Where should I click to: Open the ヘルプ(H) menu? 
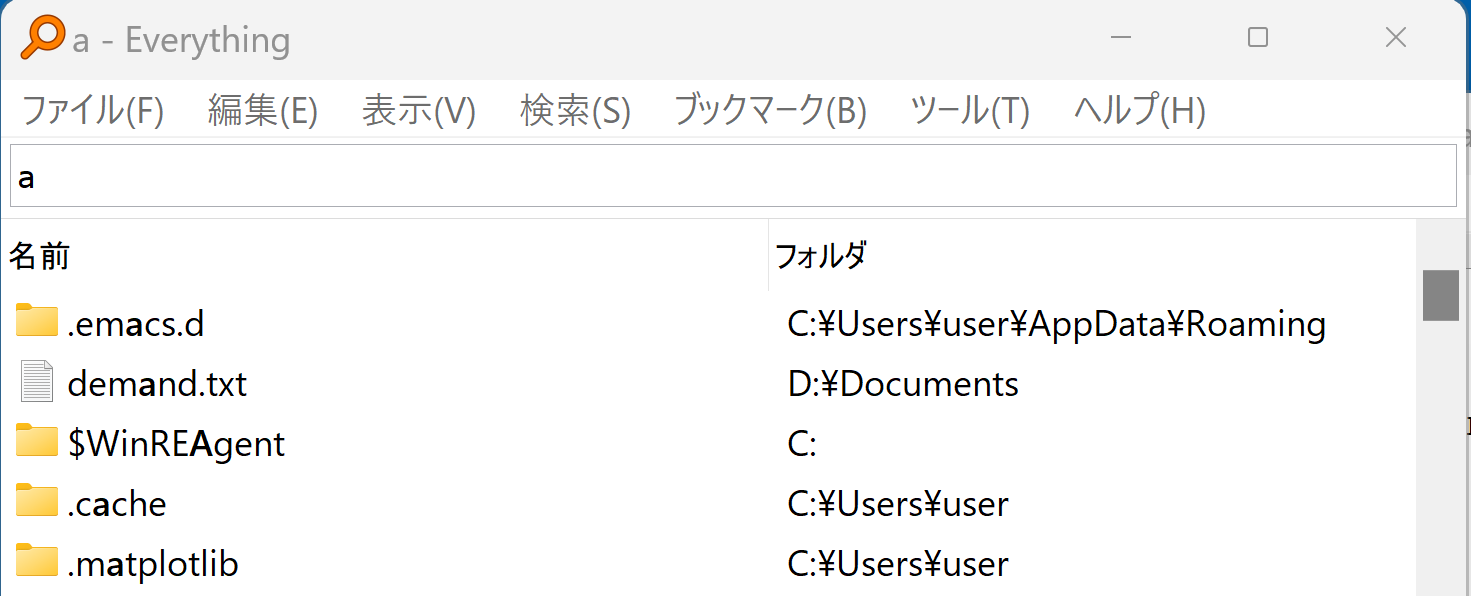click(x=1139, y=110)
